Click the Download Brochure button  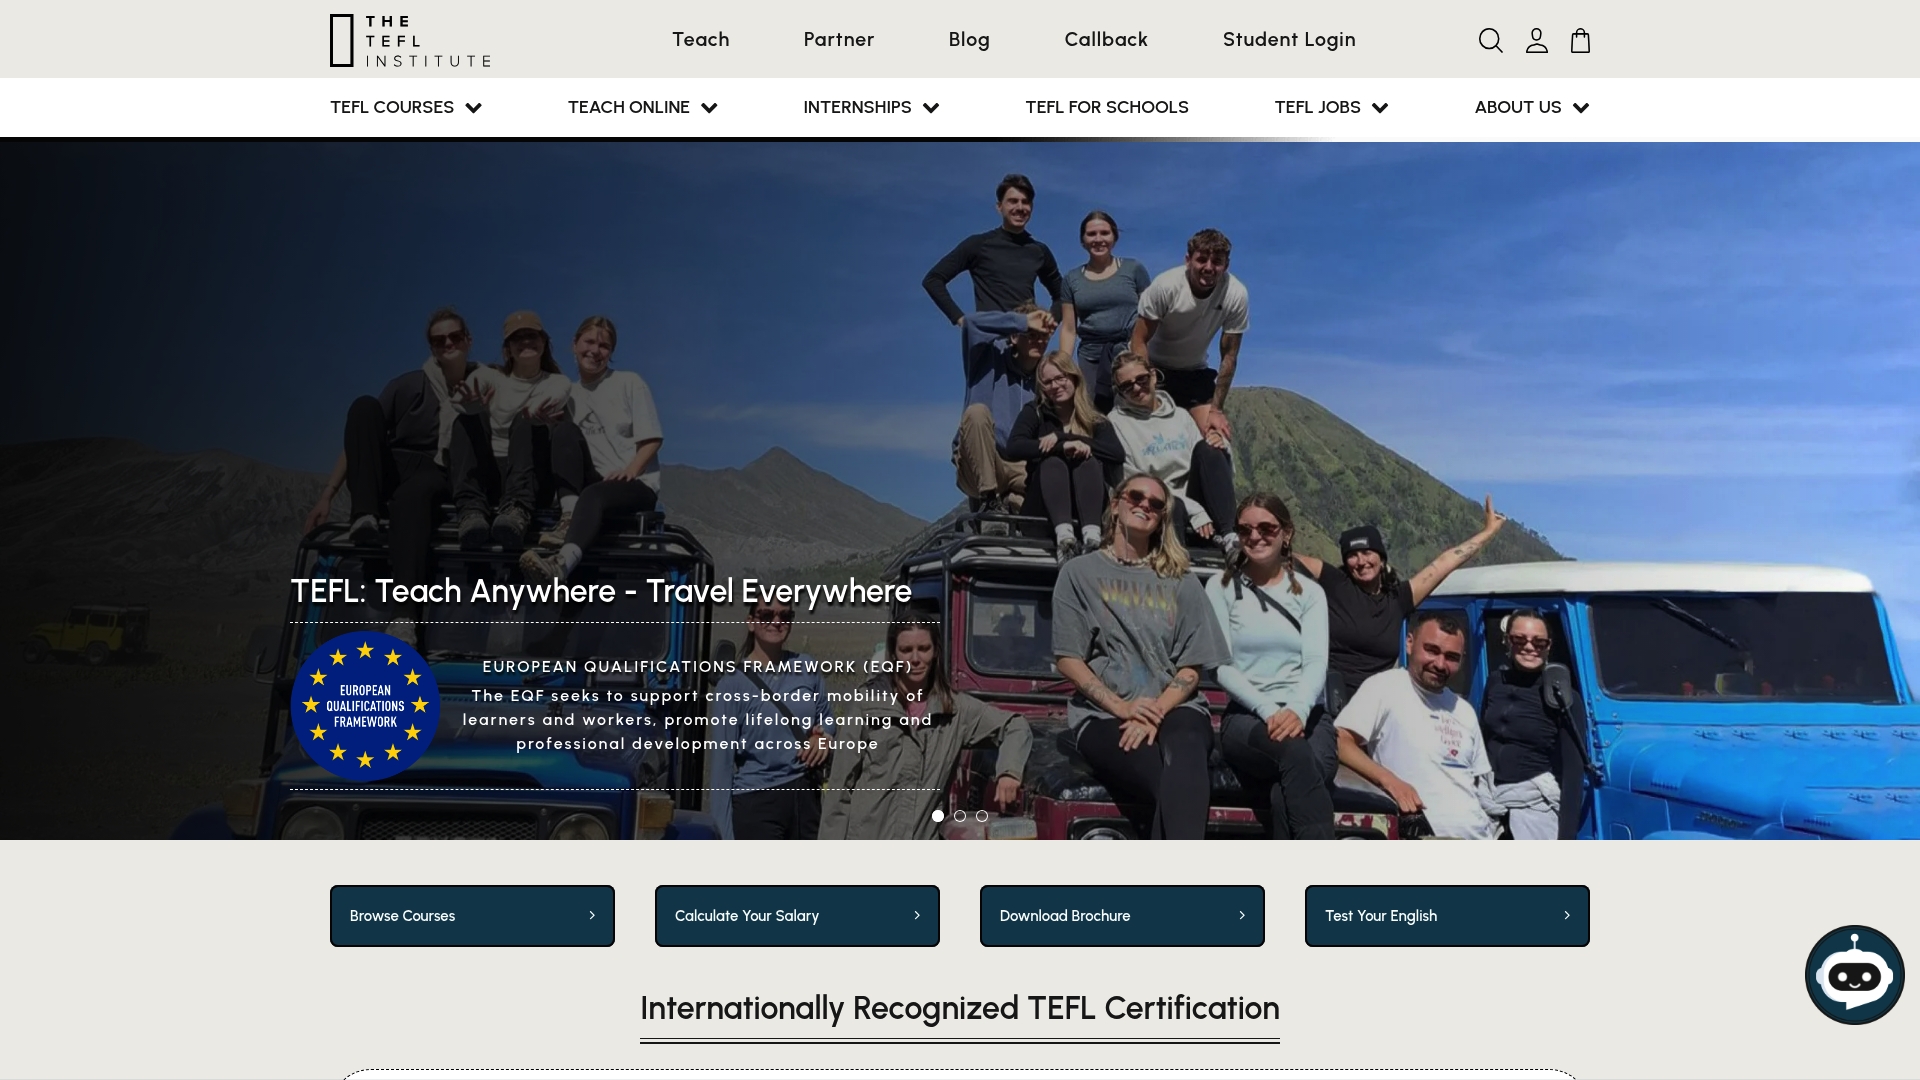(1121, 915)
